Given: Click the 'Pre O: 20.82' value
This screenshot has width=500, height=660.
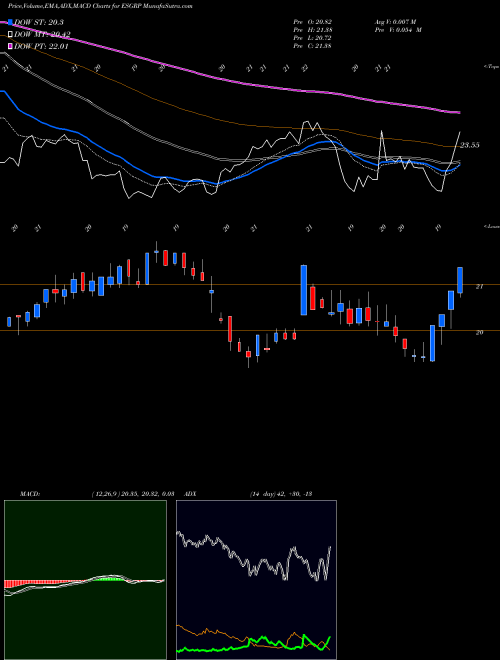Looking at the screenshot, I should (313, 22).
